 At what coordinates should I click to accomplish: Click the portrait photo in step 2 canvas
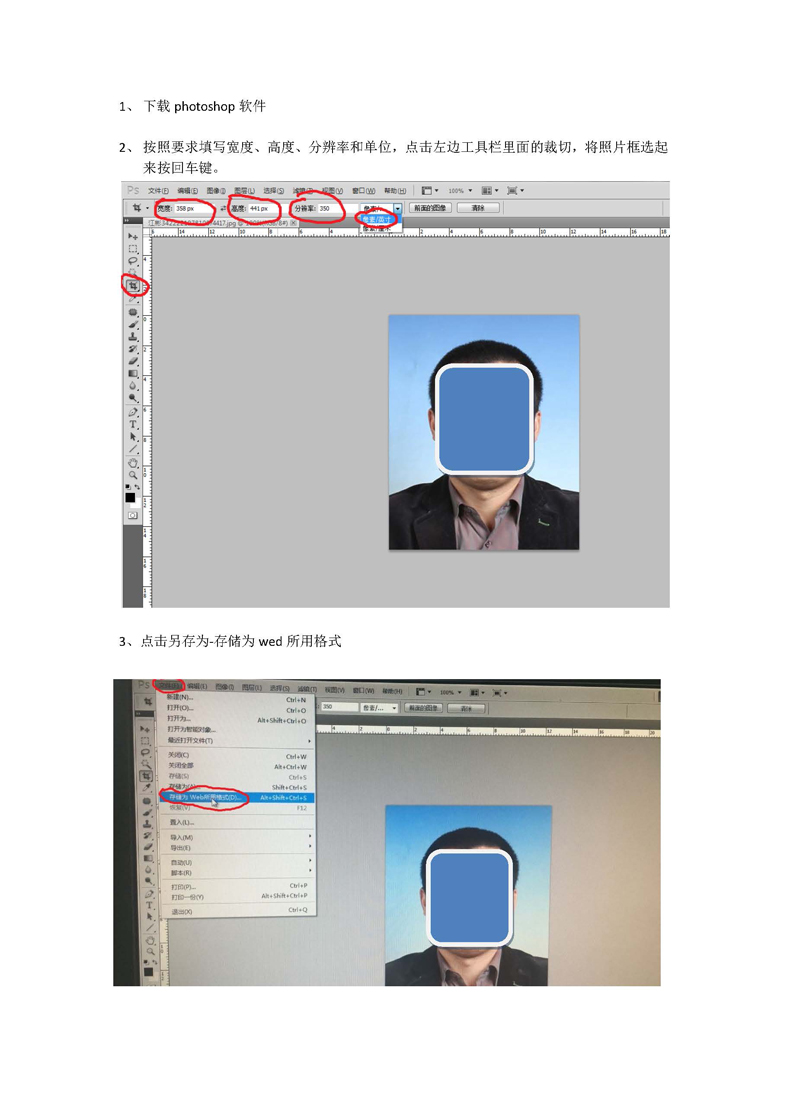484,432
